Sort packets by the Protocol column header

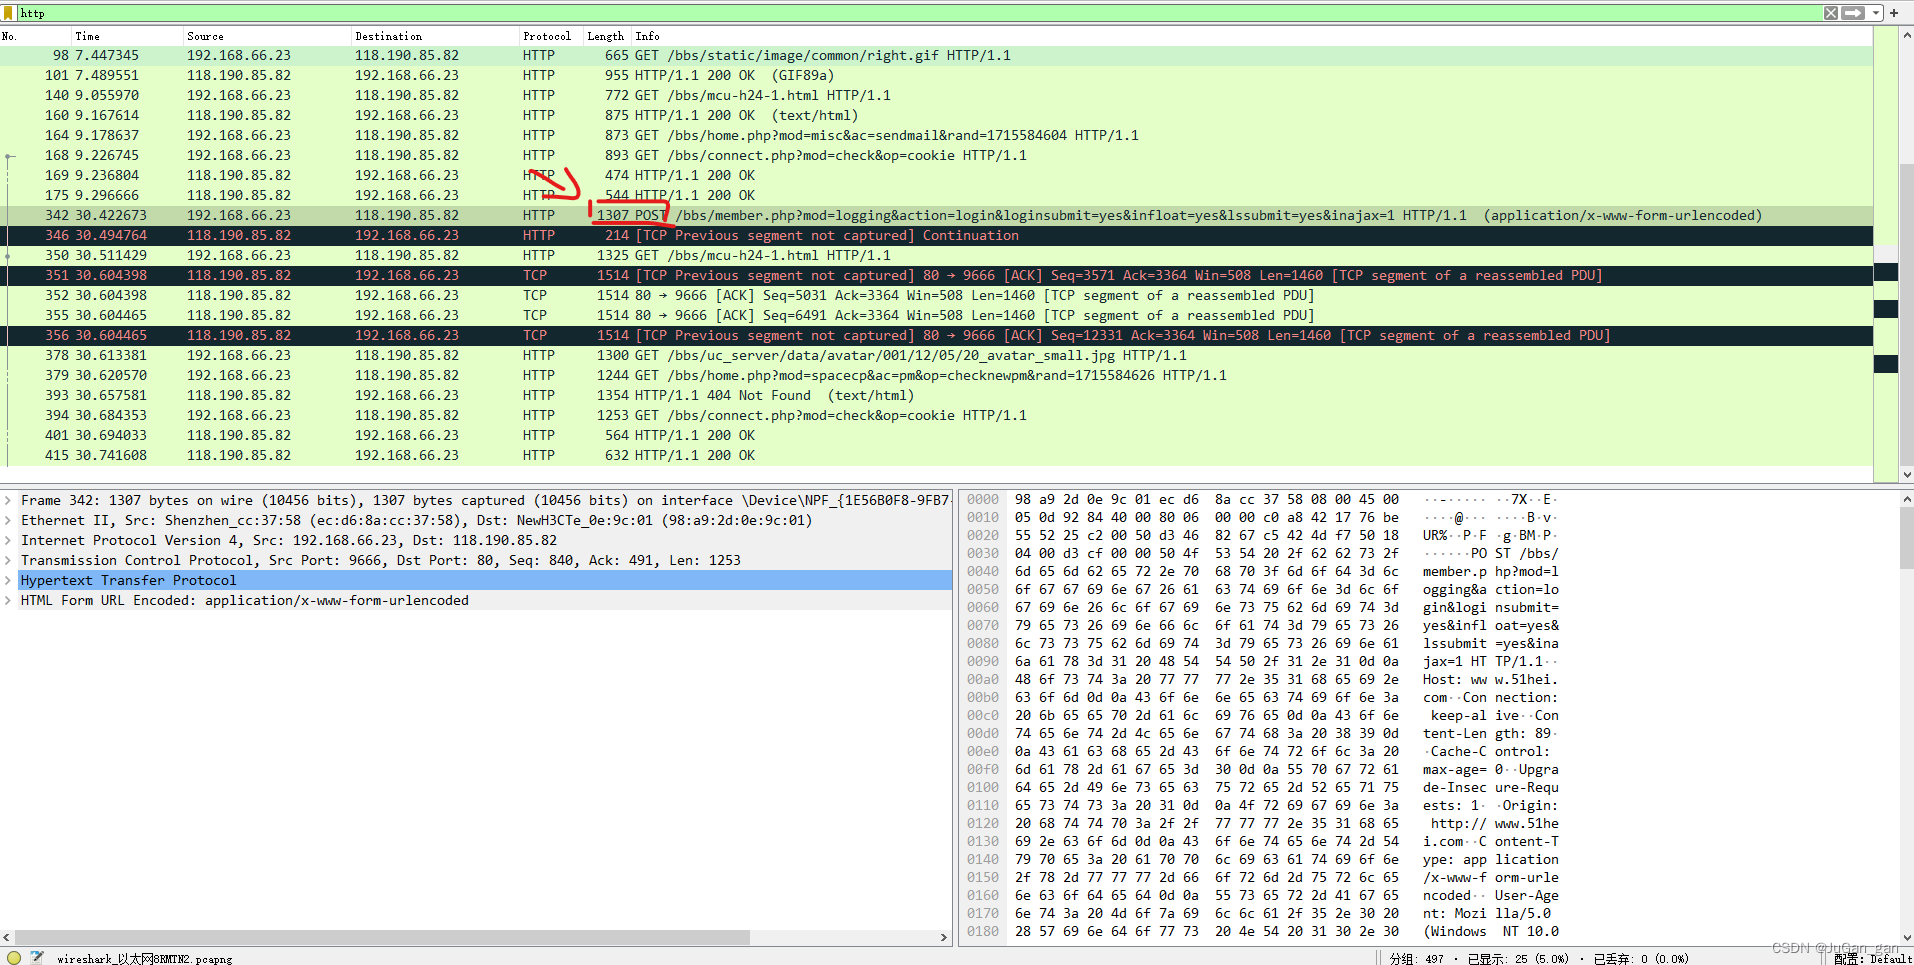pyautogui.click(x=547, y=36)
